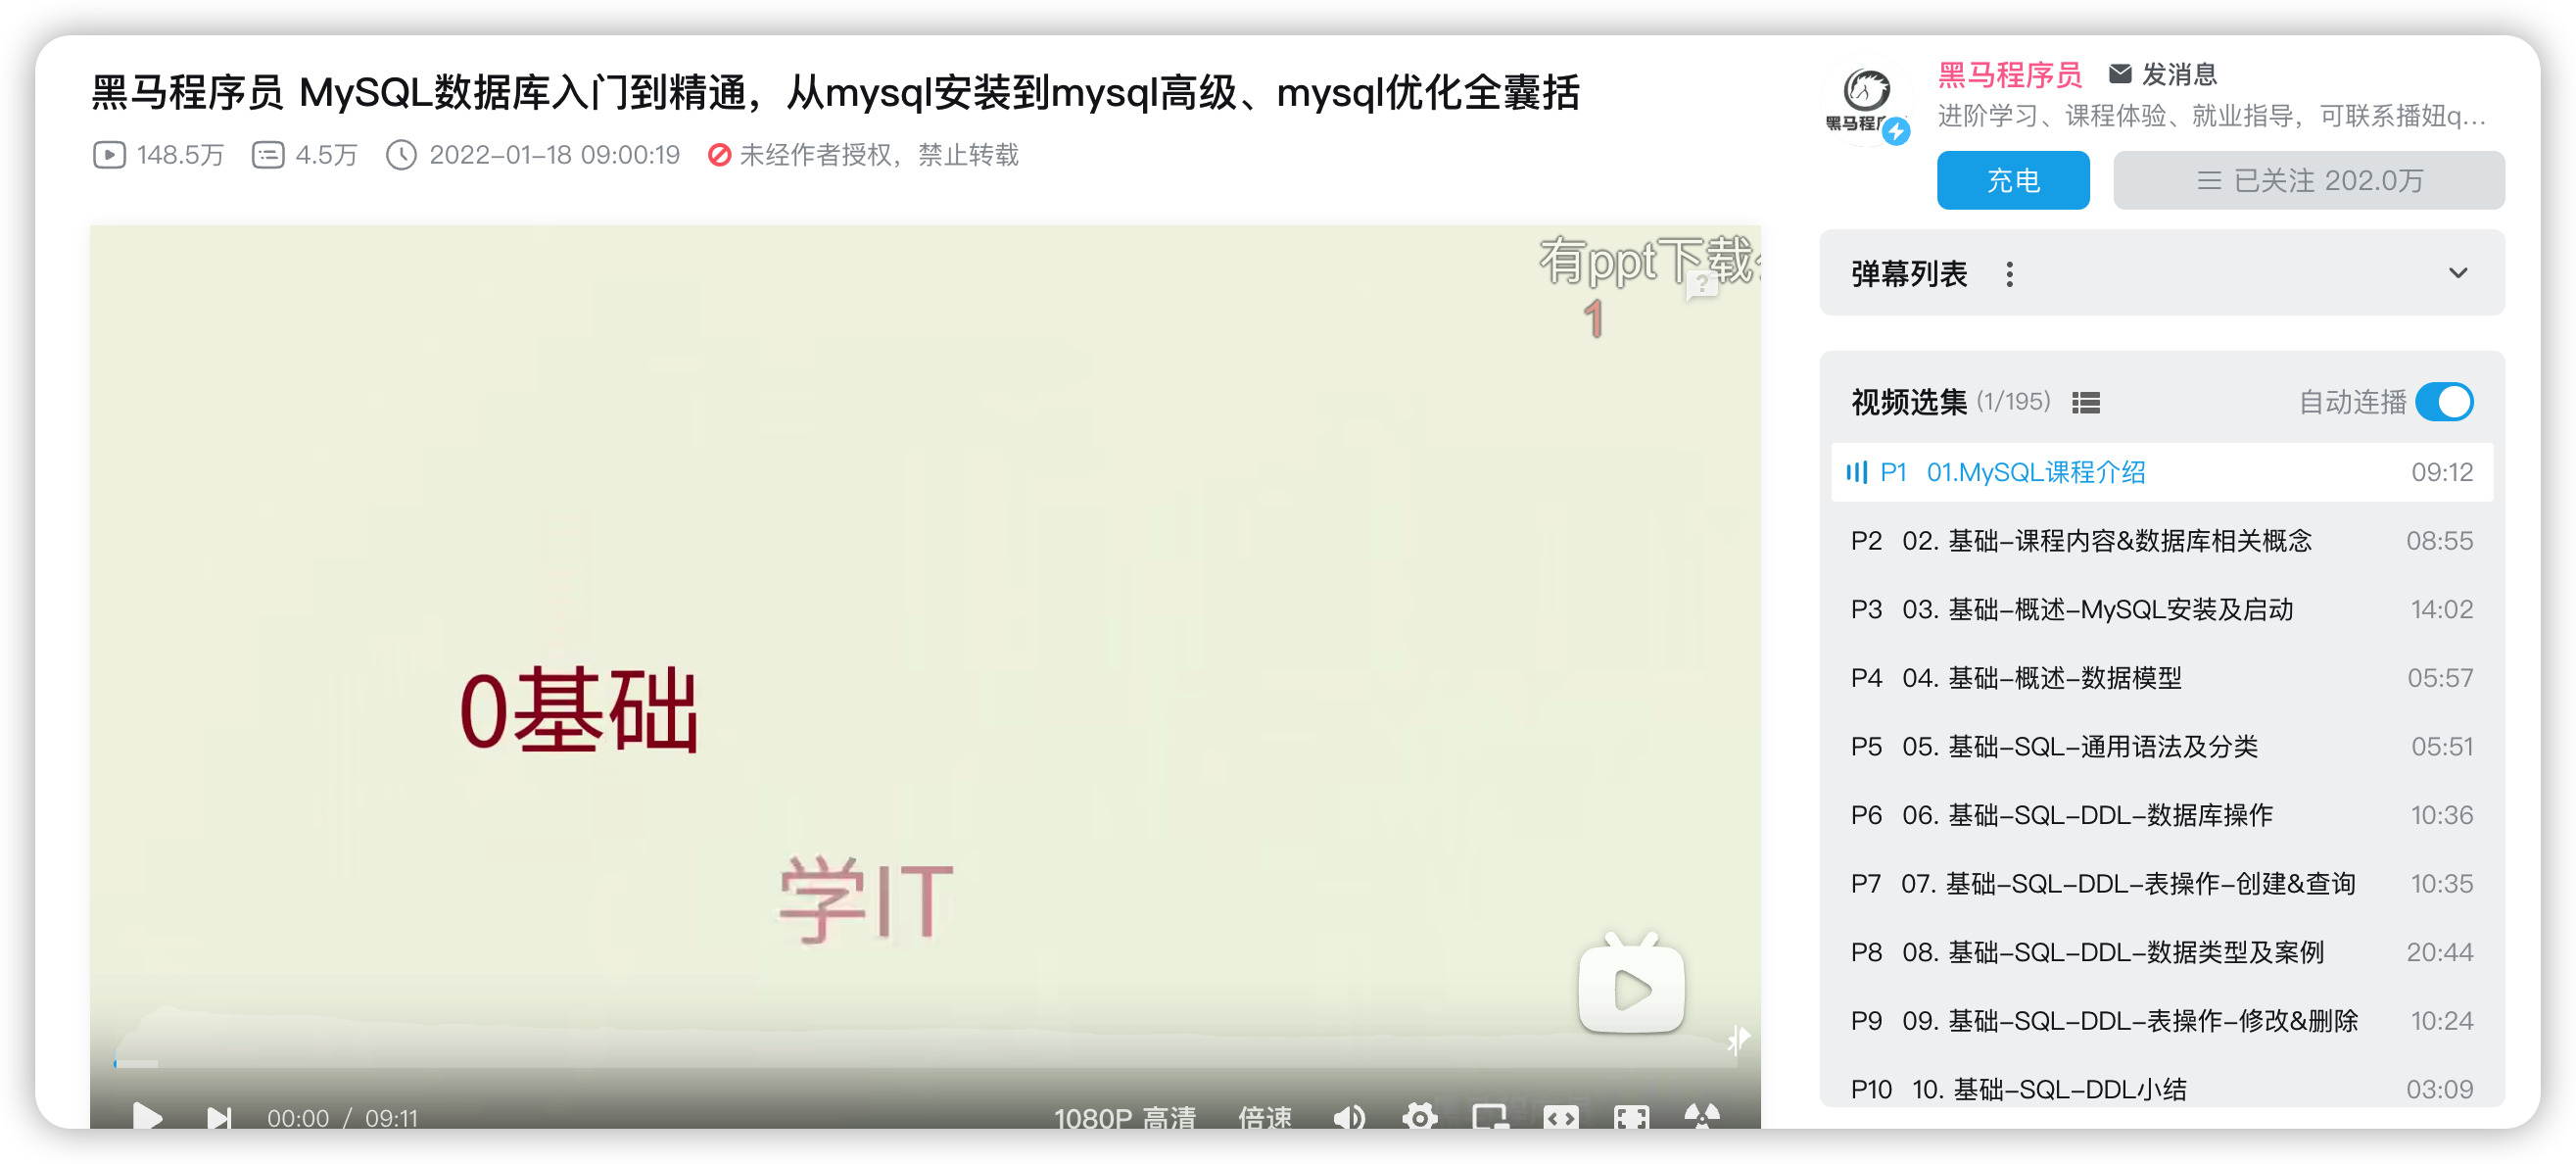Select episode P9 表操作-修改&删除
The height and width of the screenshot is (1164, 2576).
point(2162,1021)
